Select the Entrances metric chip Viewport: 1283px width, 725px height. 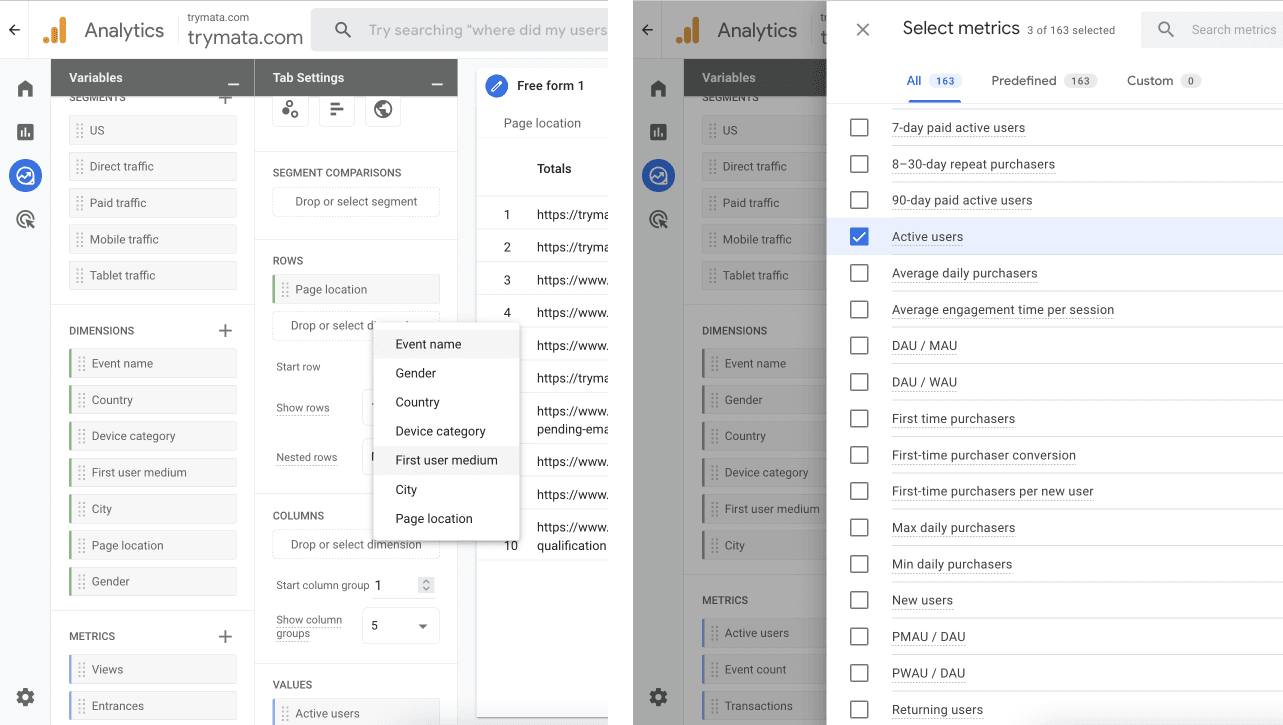click(153, 705)
